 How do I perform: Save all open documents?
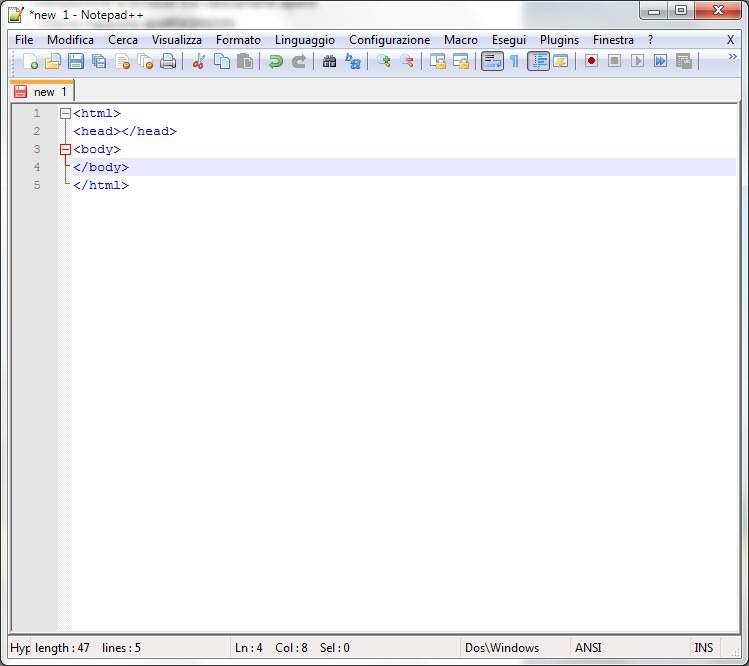pyautogui.click(x=99, y=61)
